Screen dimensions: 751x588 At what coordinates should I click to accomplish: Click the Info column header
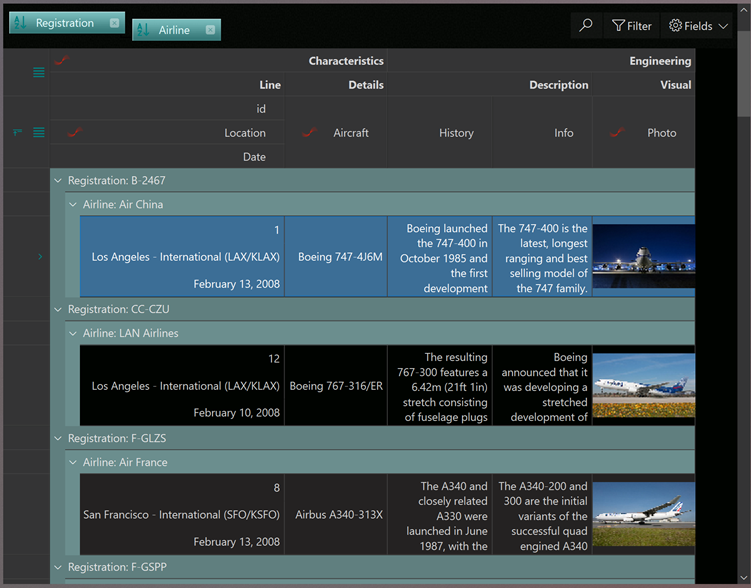click(x=543, y=133)
